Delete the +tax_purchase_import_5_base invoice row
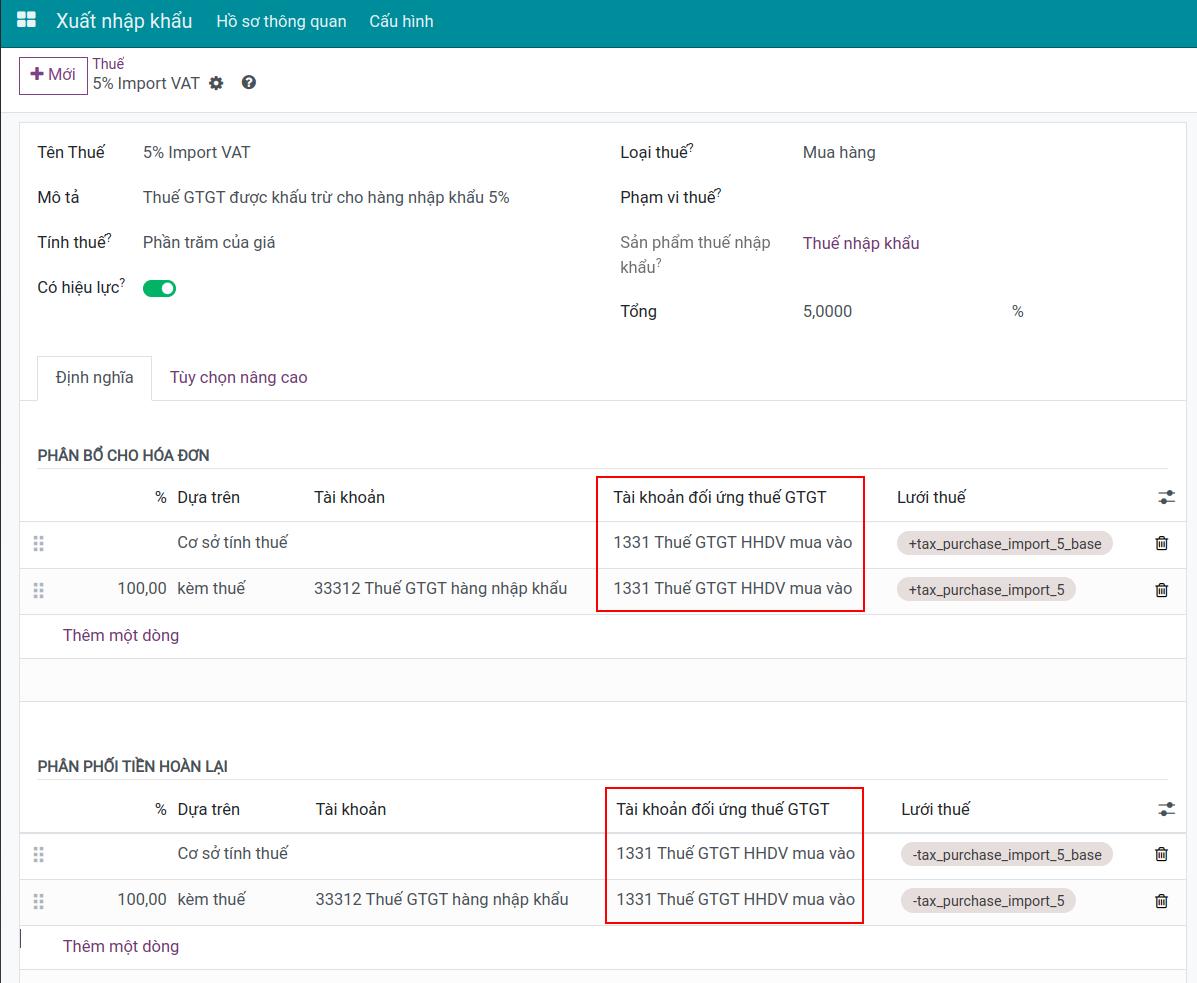This screenshot has width=1197, height=983. 1161,543
